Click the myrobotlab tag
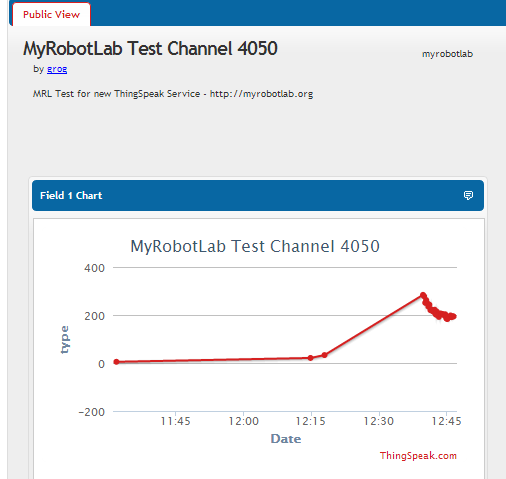This screenshot has height=479, width=506. pyautogui.click(x=447, y=54)
